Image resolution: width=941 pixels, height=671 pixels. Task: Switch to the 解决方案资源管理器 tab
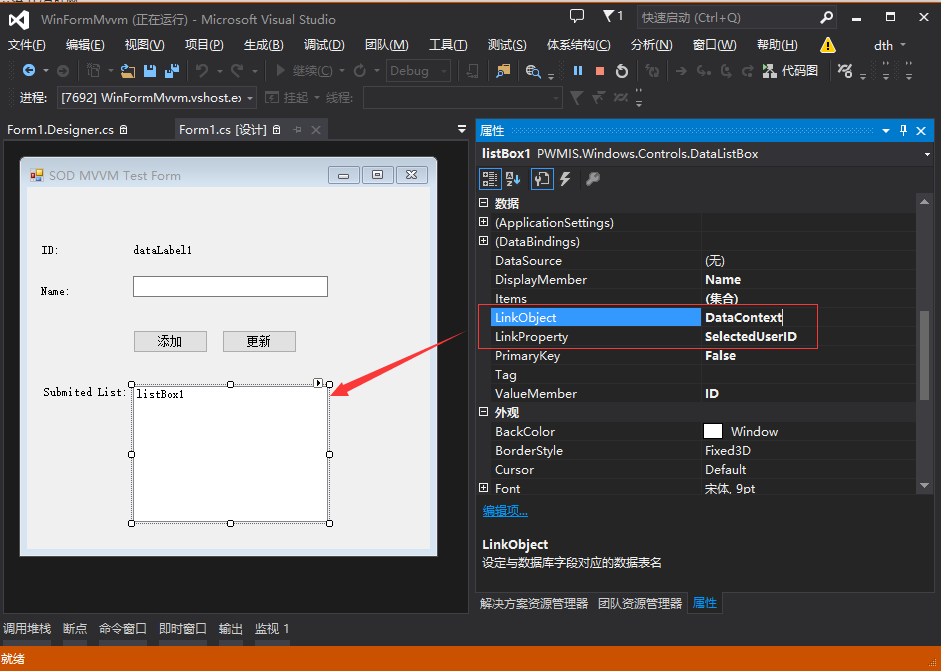click(534, 603)
